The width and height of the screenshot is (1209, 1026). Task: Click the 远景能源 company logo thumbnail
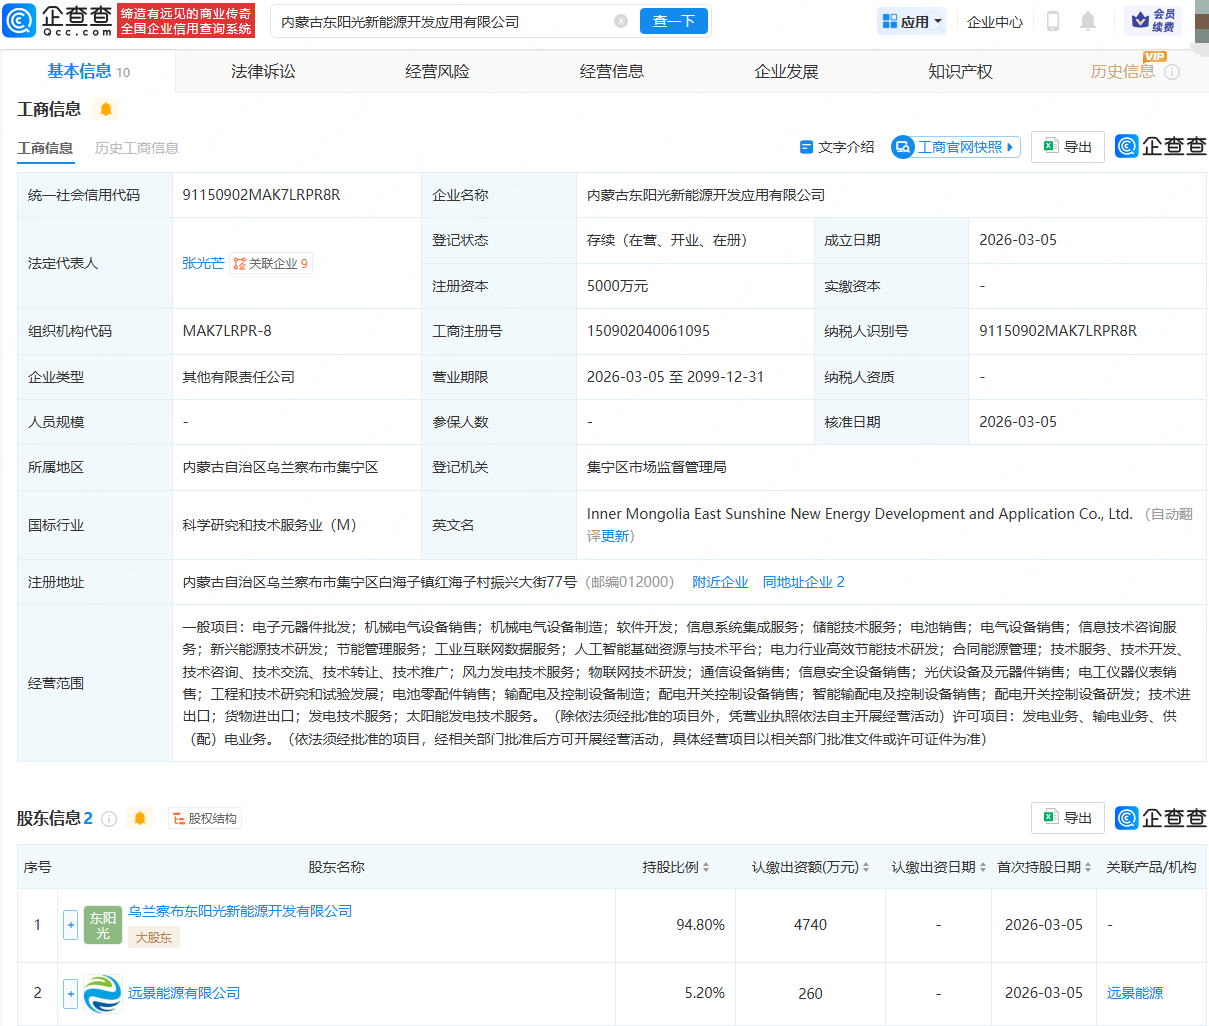[104, 994]
